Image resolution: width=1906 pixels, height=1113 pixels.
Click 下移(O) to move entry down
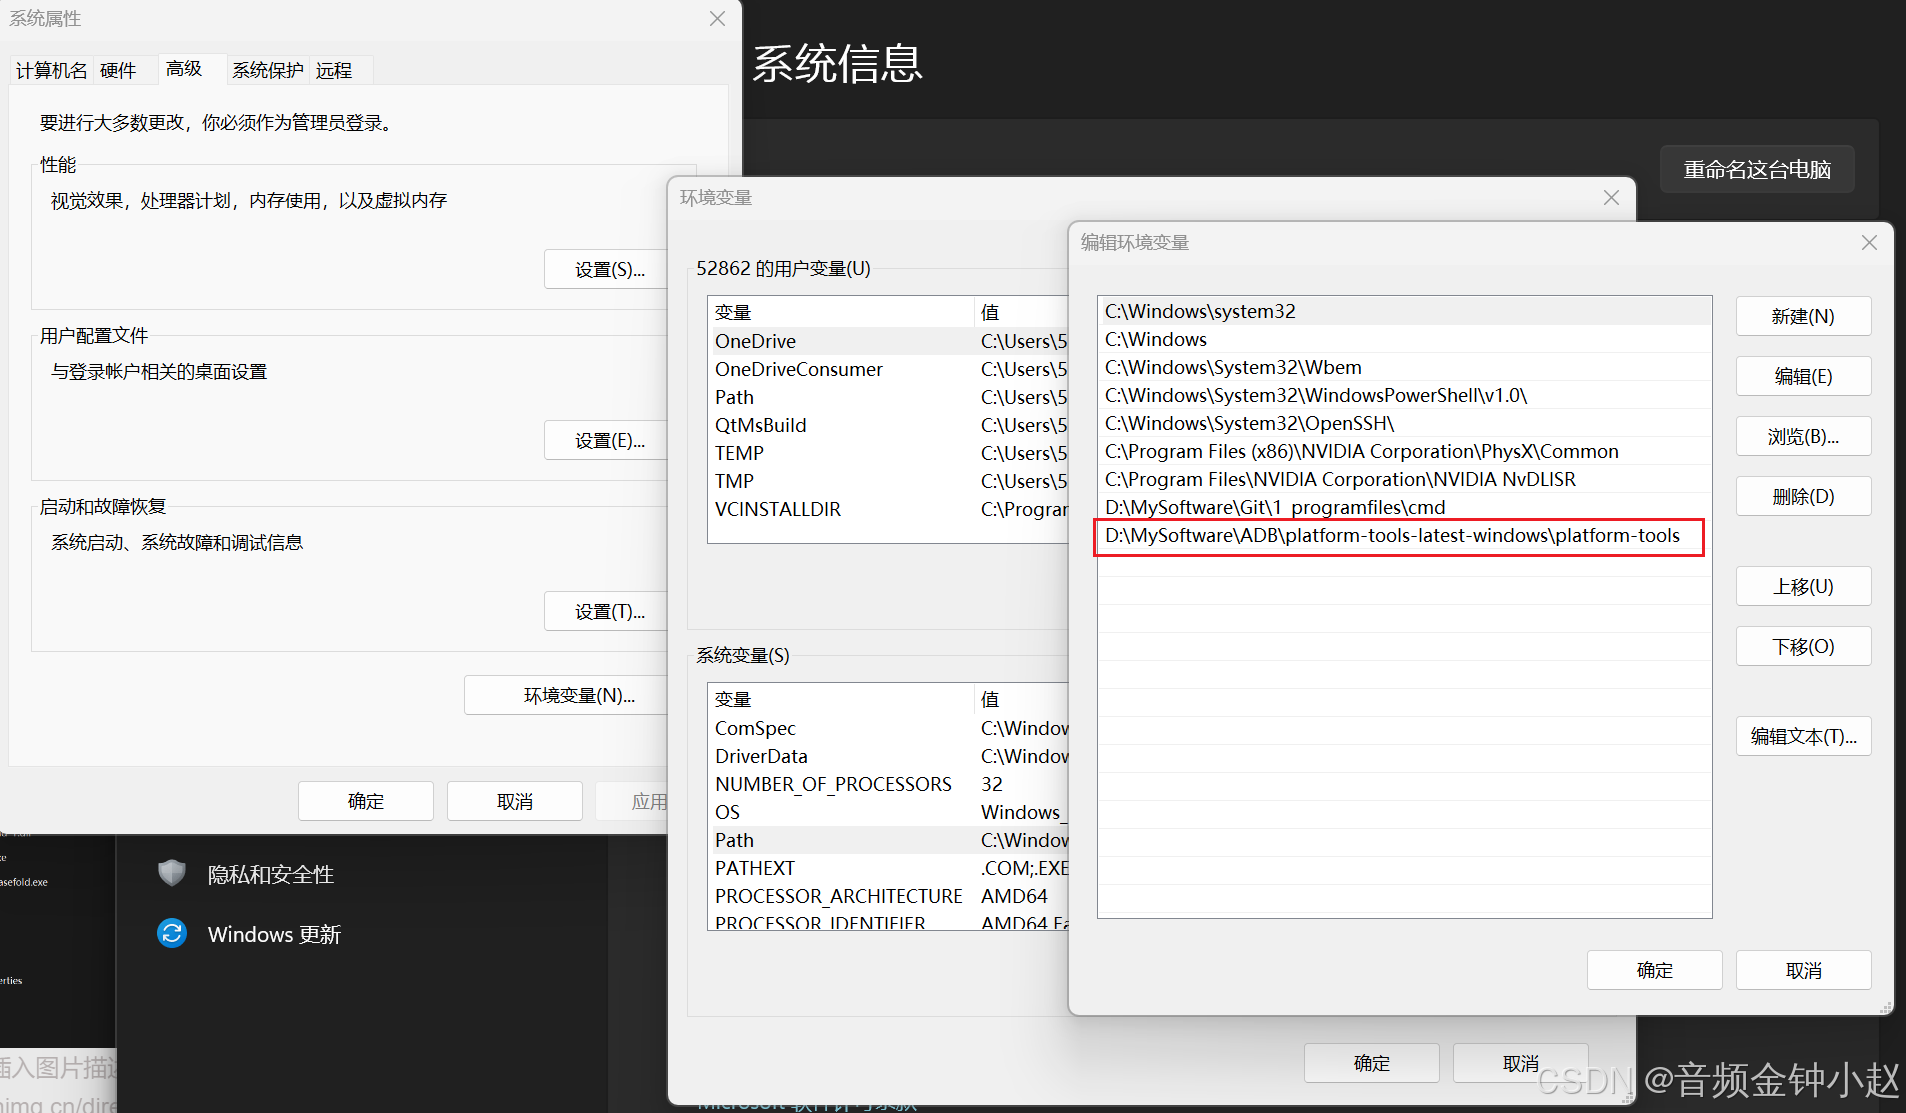pos(1803,646)
